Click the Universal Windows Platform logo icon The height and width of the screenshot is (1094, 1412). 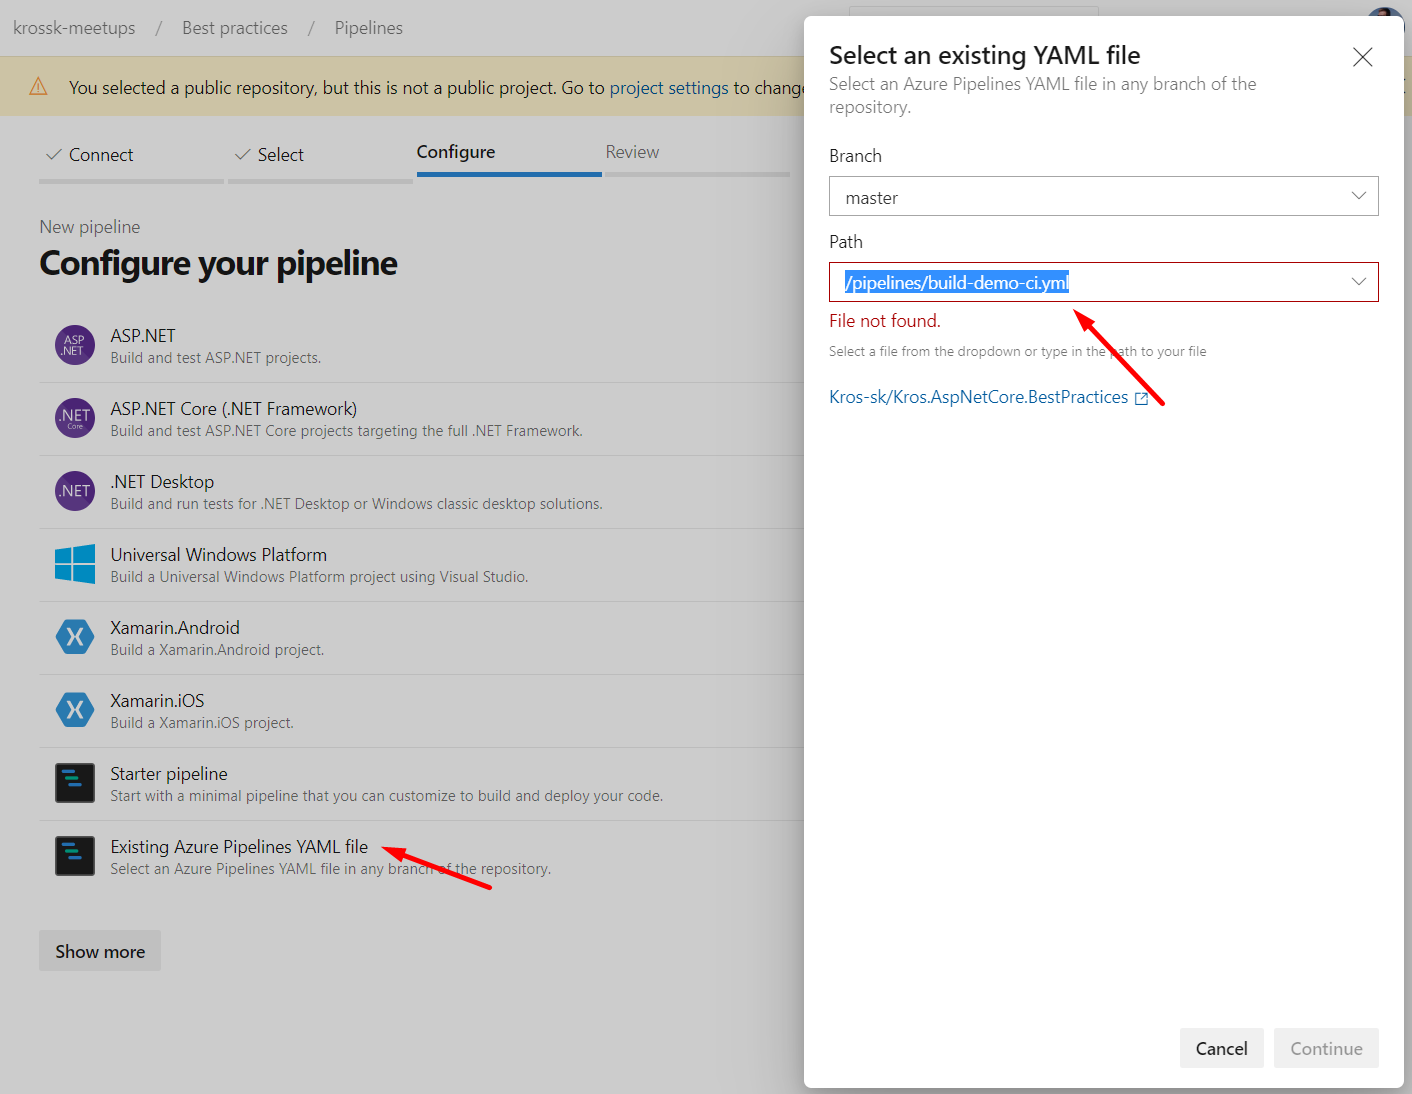click(x=75, y=564)
